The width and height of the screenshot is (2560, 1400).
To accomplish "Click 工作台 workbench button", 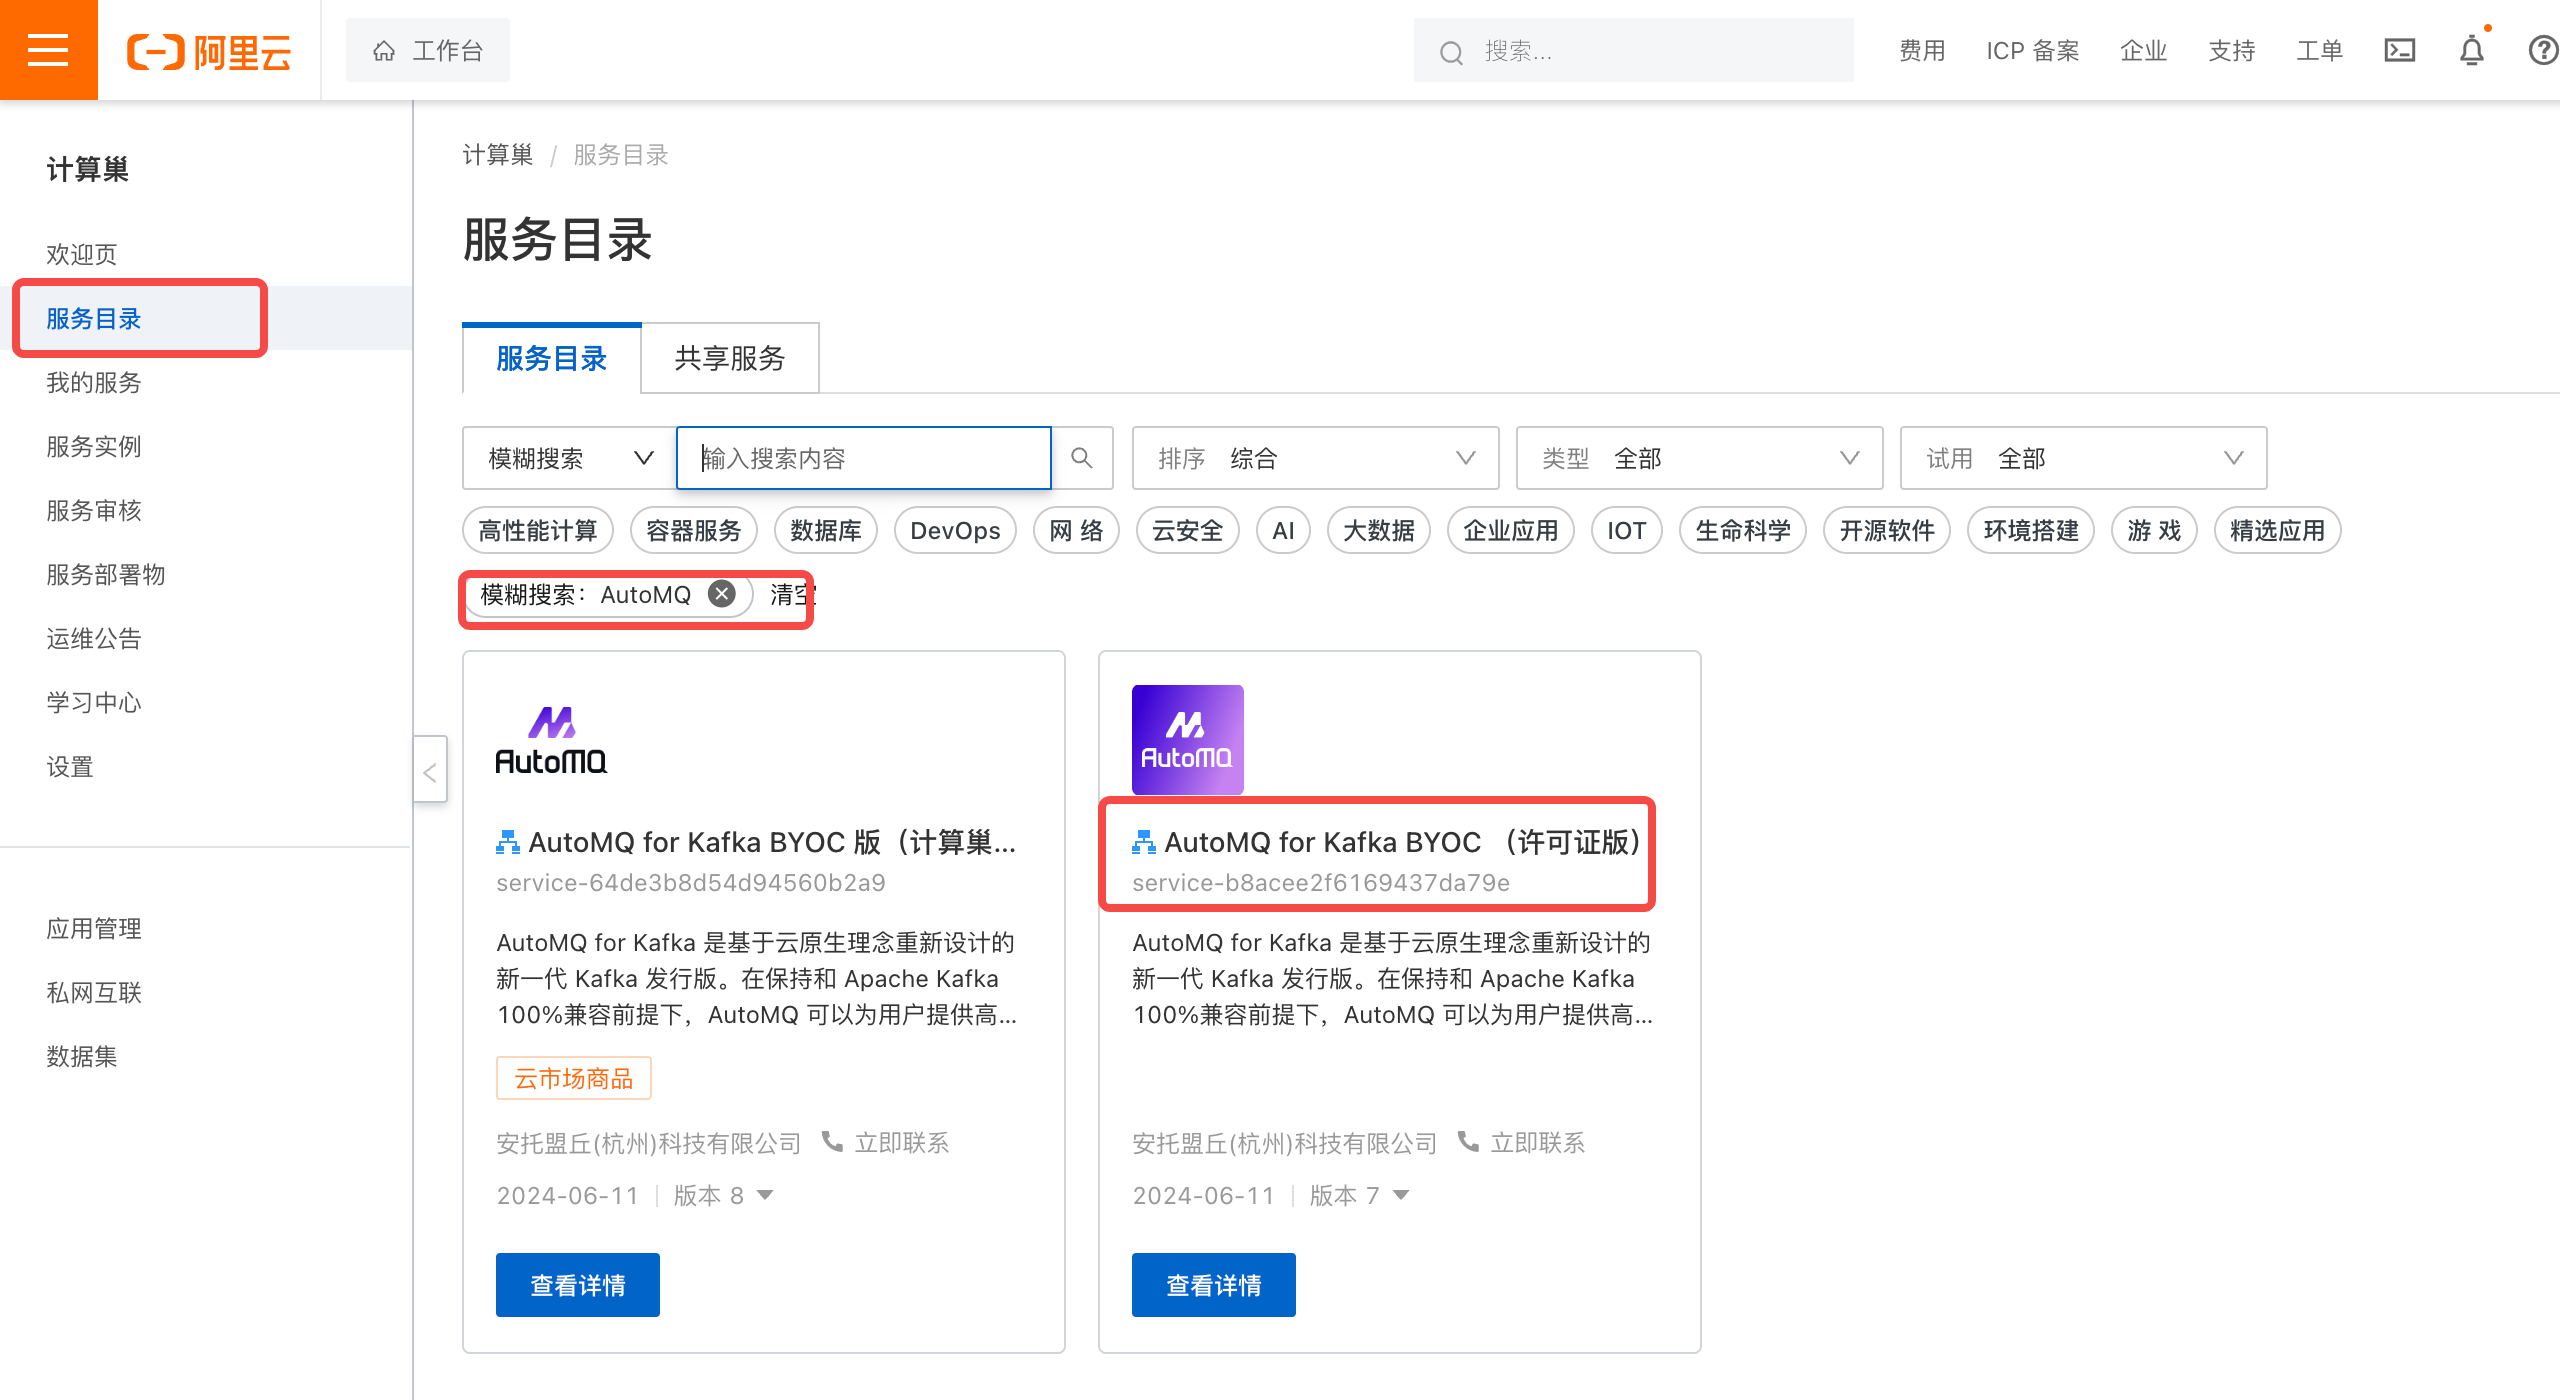I will (428, 50).
